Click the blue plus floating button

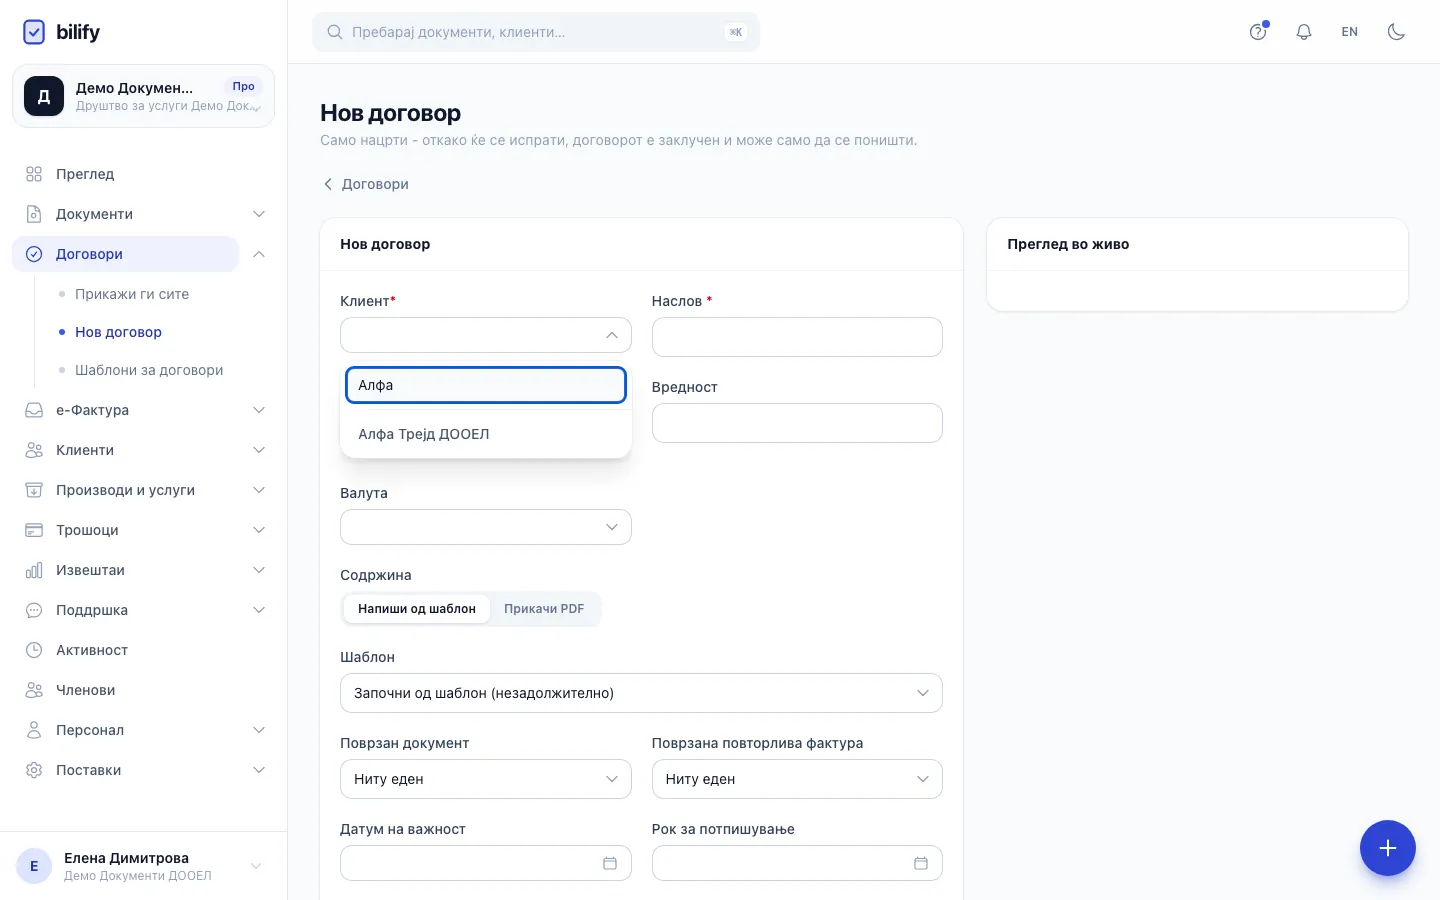[x=1387, y=848]
